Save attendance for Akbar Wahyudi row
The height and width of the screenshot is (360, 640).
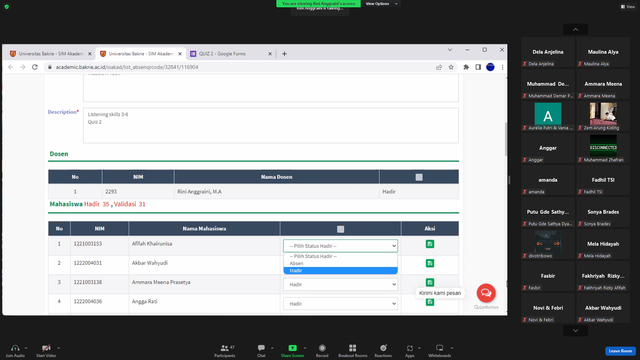click(x=430, y=263)
